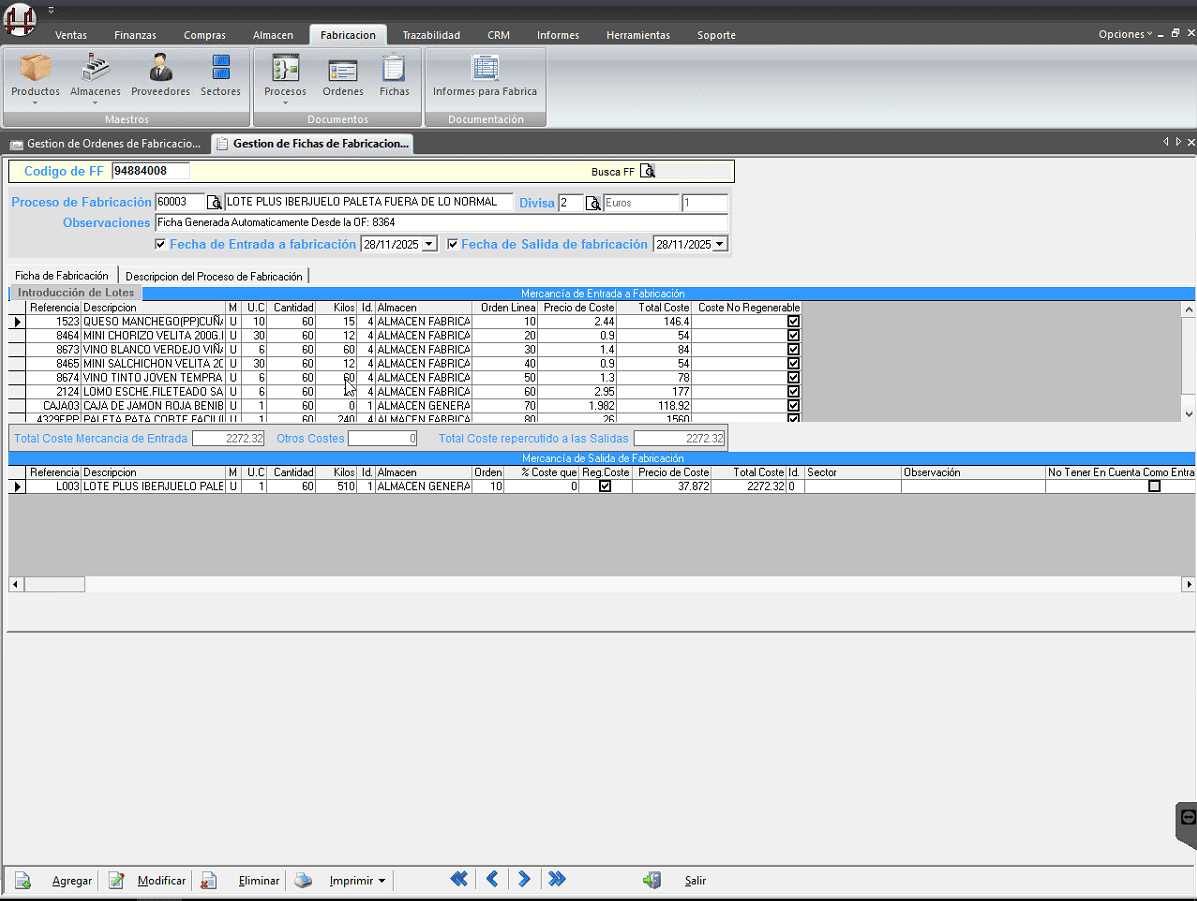Toggle Coste No Regenerable for MINI CHORIZO row
The image size is (1197, 901).
[x=793, y=335]
